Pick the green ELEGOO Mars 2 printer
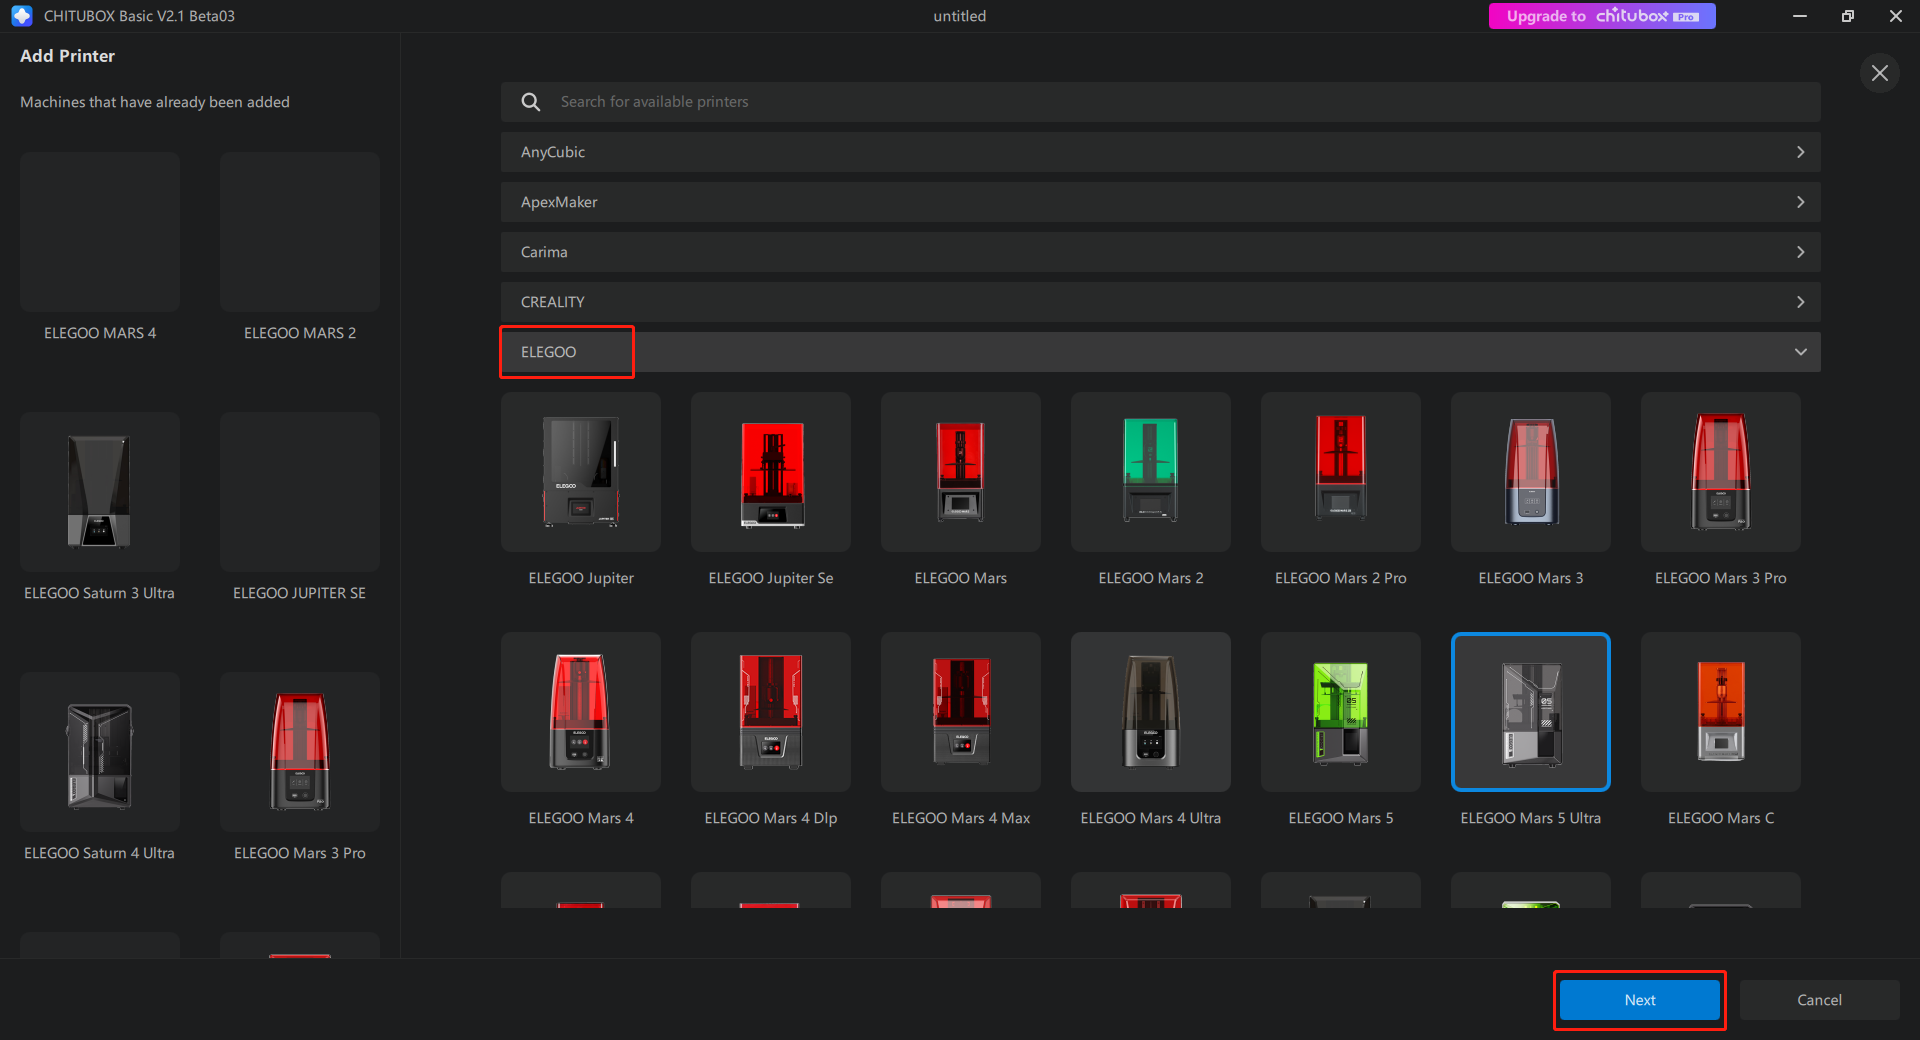The image size is (1920, 1040). pos(1150,472)
